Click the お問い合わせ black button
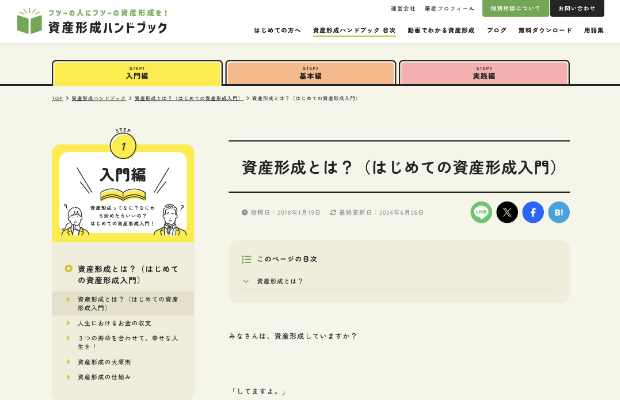This screenshot has width=620, height=400. click(577, 8)
